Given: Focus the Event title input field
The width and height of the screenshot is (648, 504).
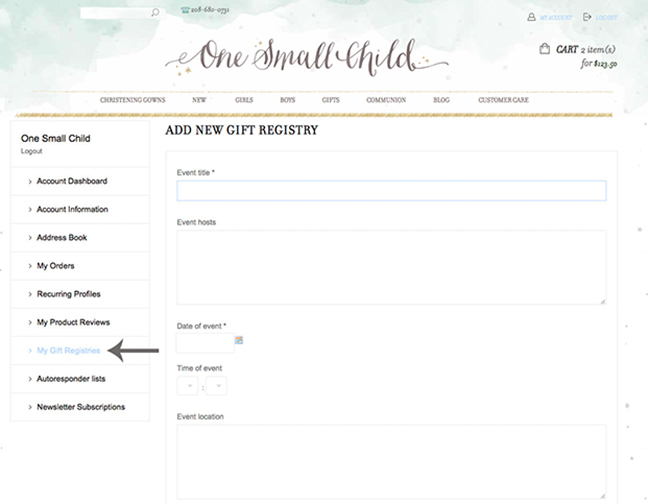Looking at the screenshot, I should coord(391,191).
